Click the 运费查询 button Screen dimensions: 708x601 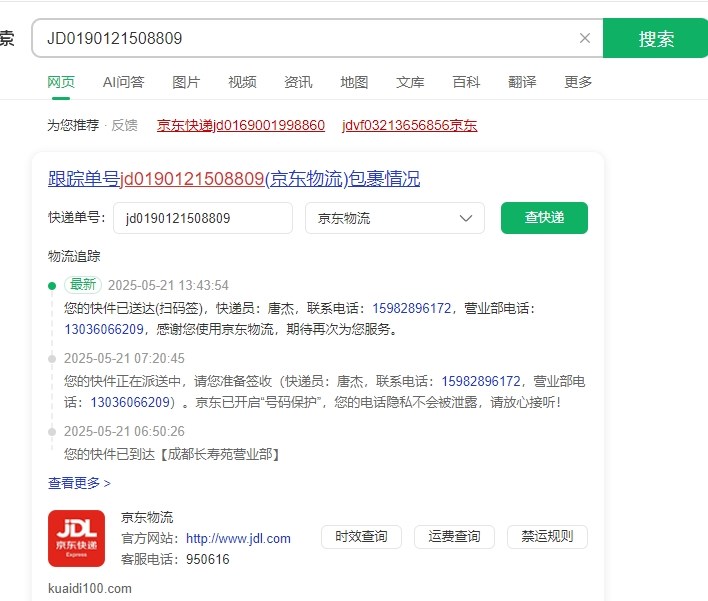[454, 536]
